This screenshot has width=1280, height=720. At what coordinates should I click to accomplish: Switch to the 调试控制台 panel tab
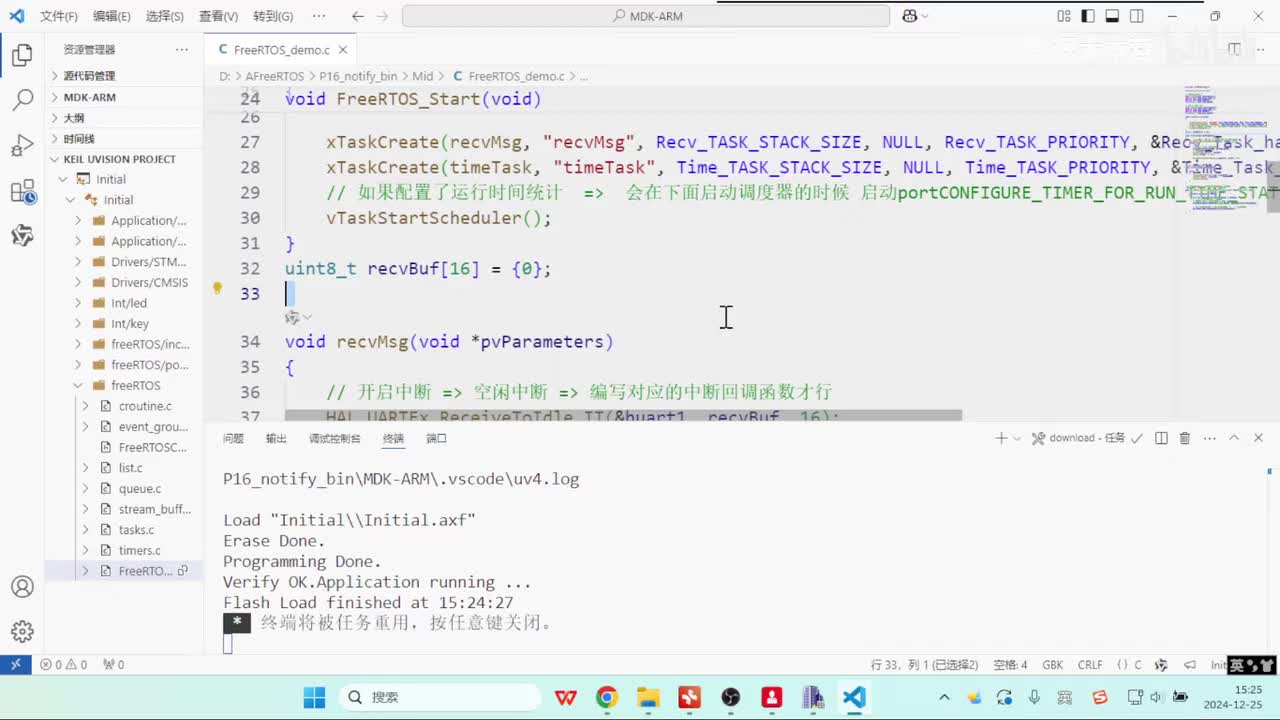click(x=335, y=438)
